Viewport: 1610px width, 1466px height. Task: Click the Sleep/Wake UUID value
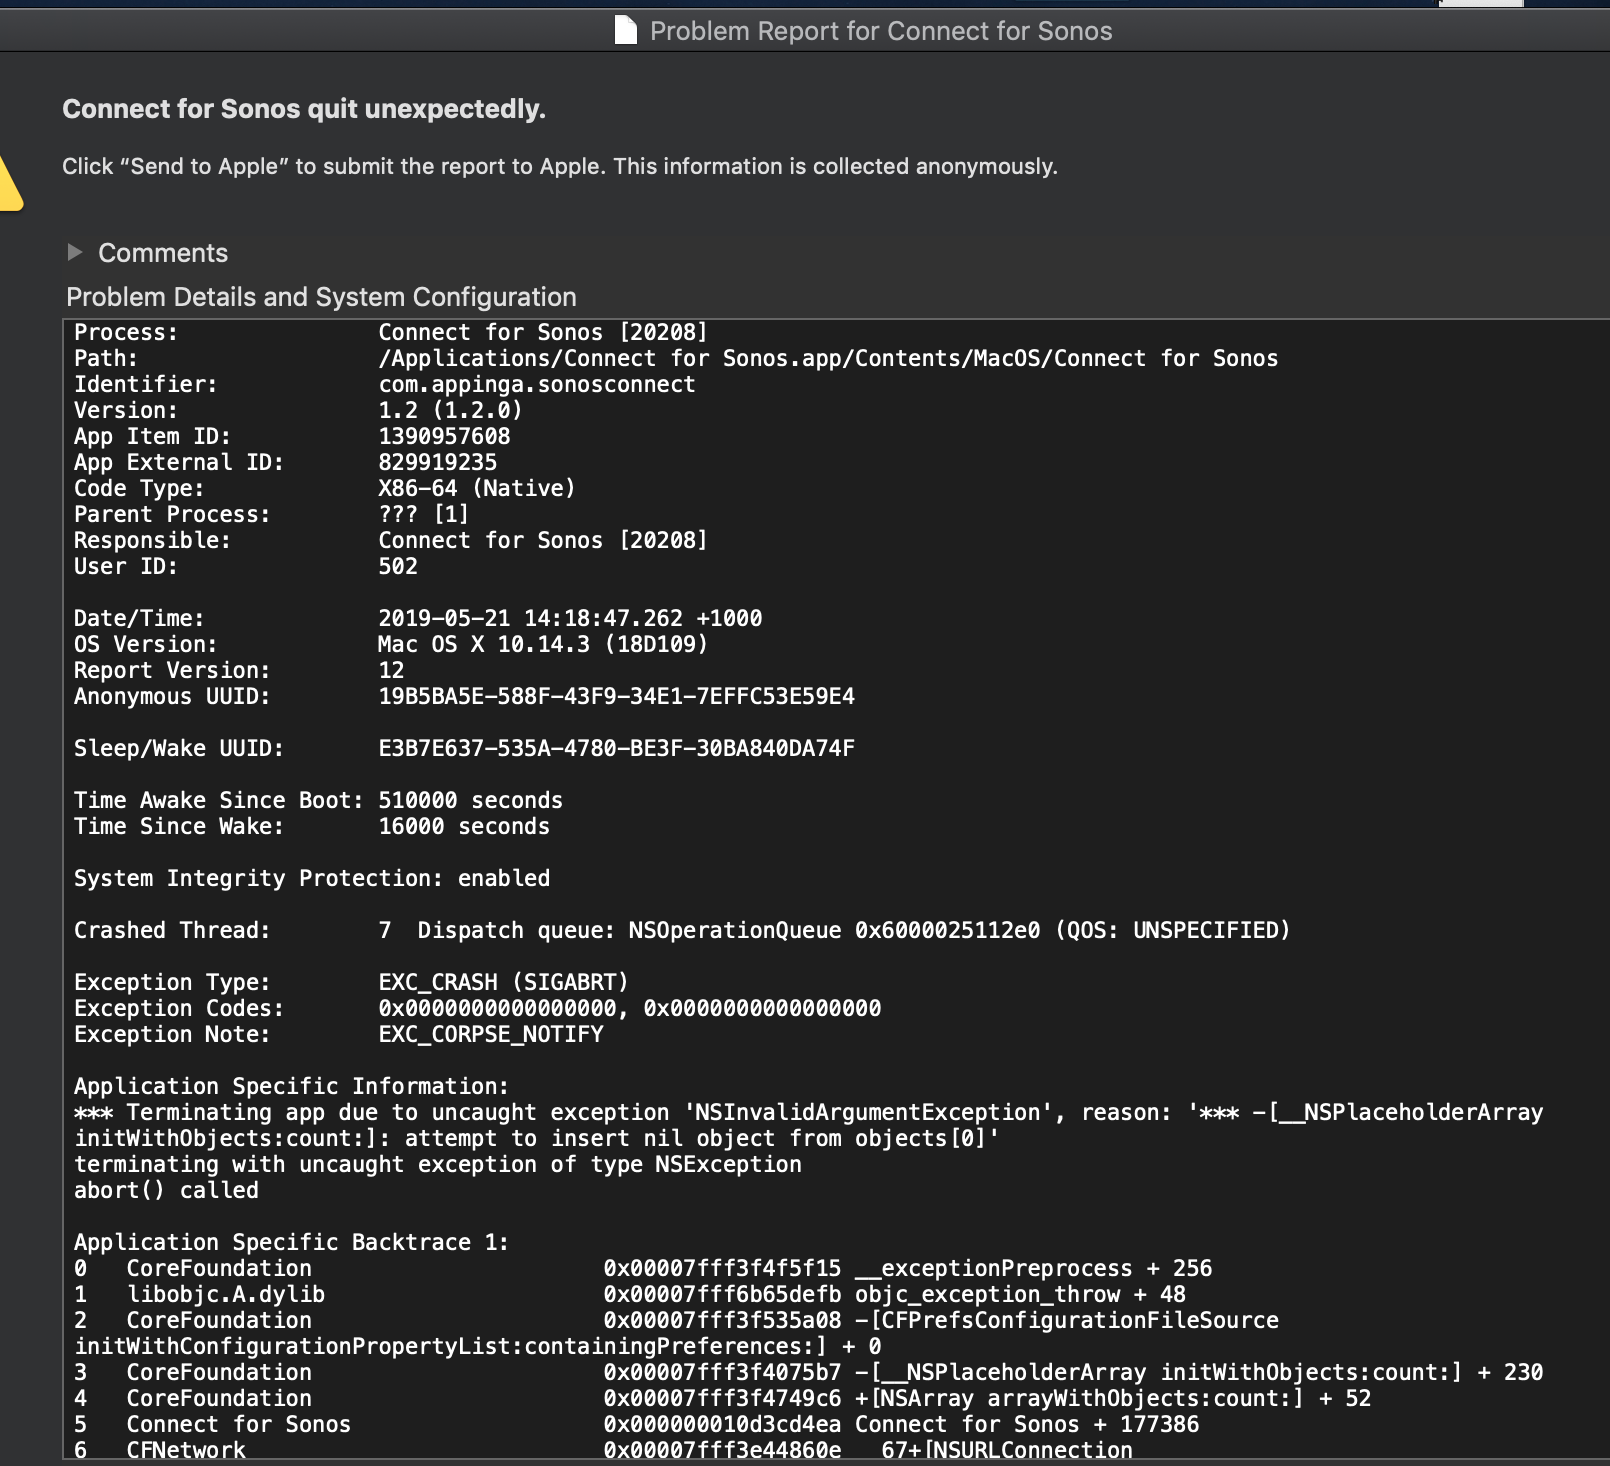click(x=616, y=748)
